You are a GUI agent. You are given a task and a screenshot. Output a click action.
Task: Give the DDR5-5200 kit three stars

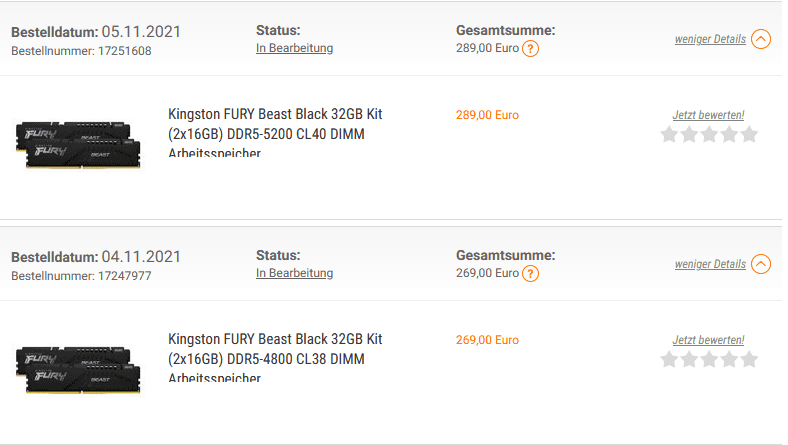709,134
